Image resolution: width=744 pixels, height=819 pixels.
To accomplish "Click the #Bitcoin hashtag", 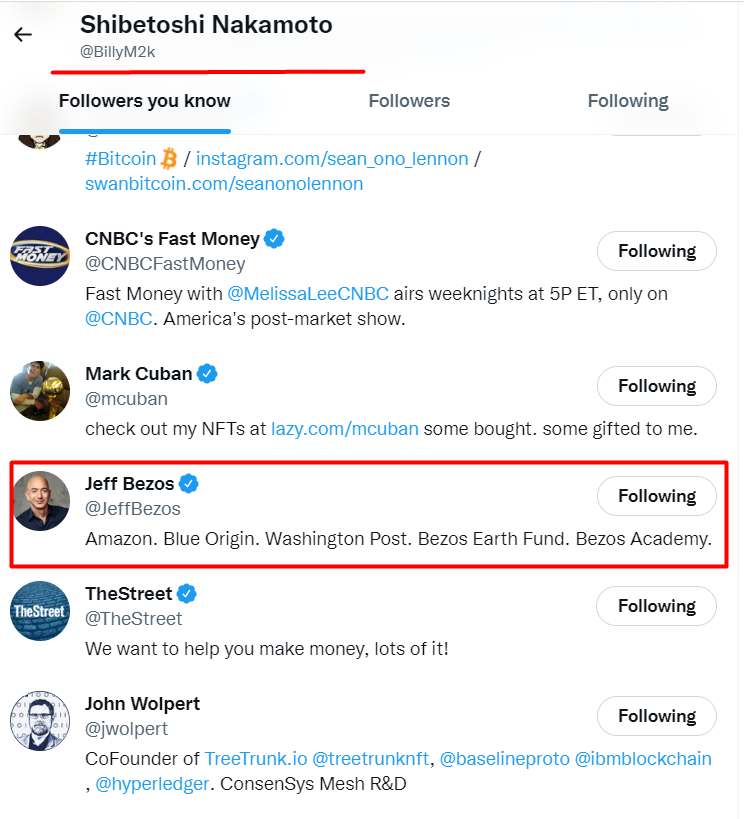I will pos(122,159).
